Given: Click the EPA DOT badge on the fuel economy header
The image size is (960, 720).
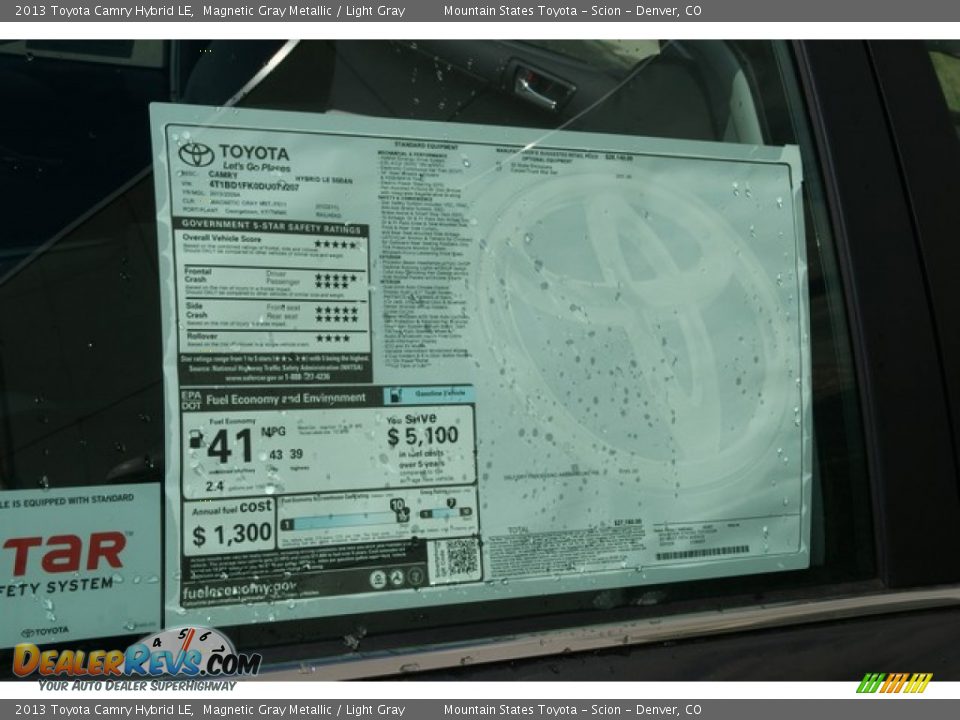Looking at the screenshot, I should (x=191, y=400).
